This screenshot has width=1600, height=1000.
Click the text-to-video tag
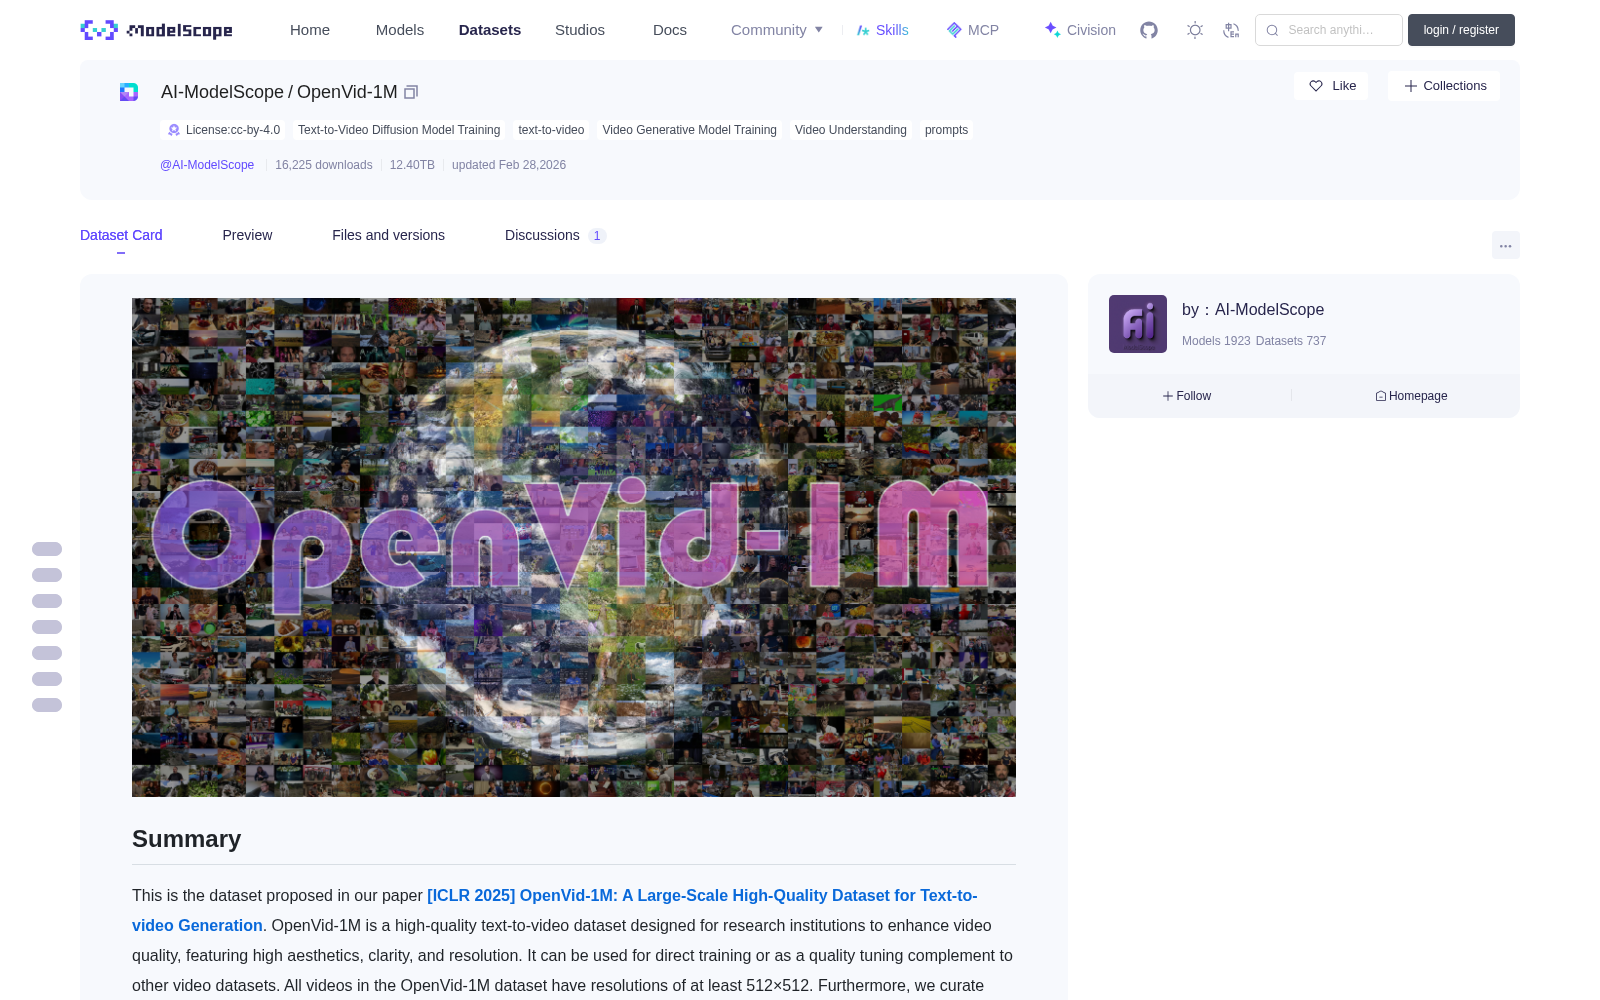pos(551,130)
